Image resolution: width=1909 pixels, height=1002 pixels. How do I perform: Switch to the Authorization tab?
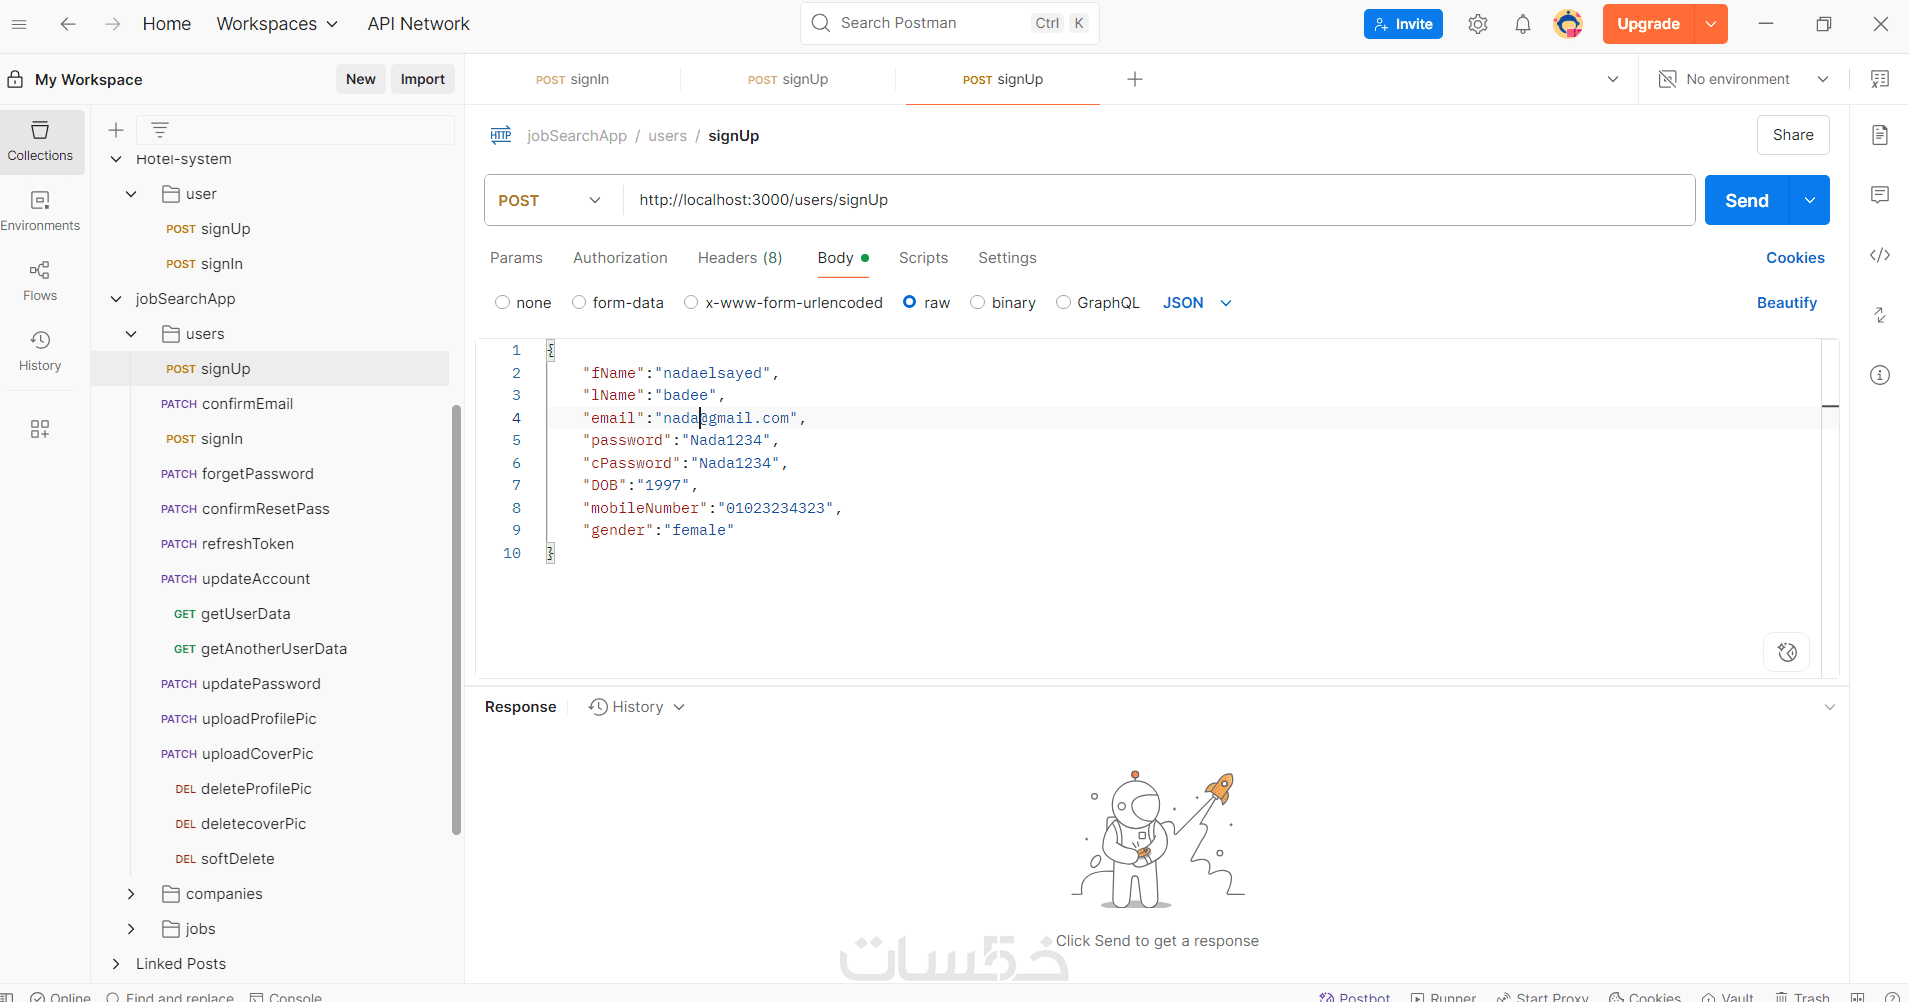click(620, 258)
